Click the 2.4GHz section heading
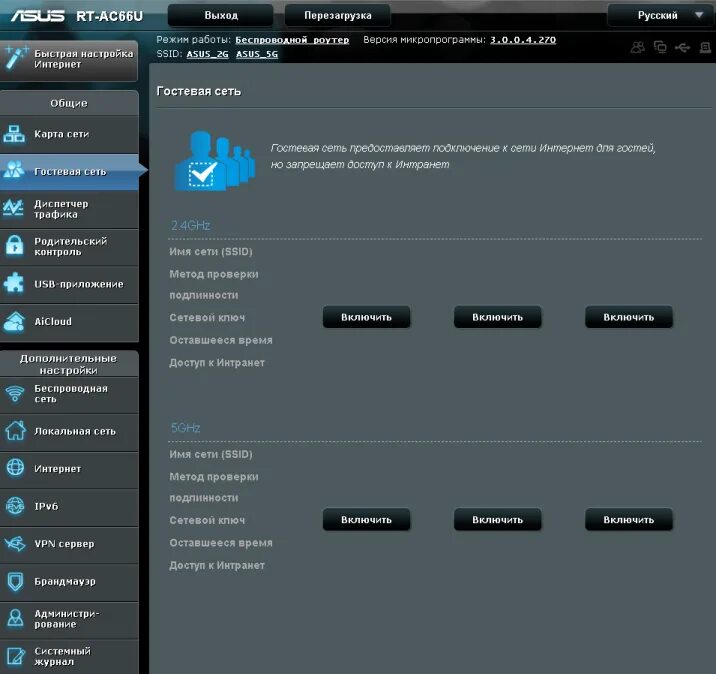Viewport: 716px width, 674px height. point(190,225)
